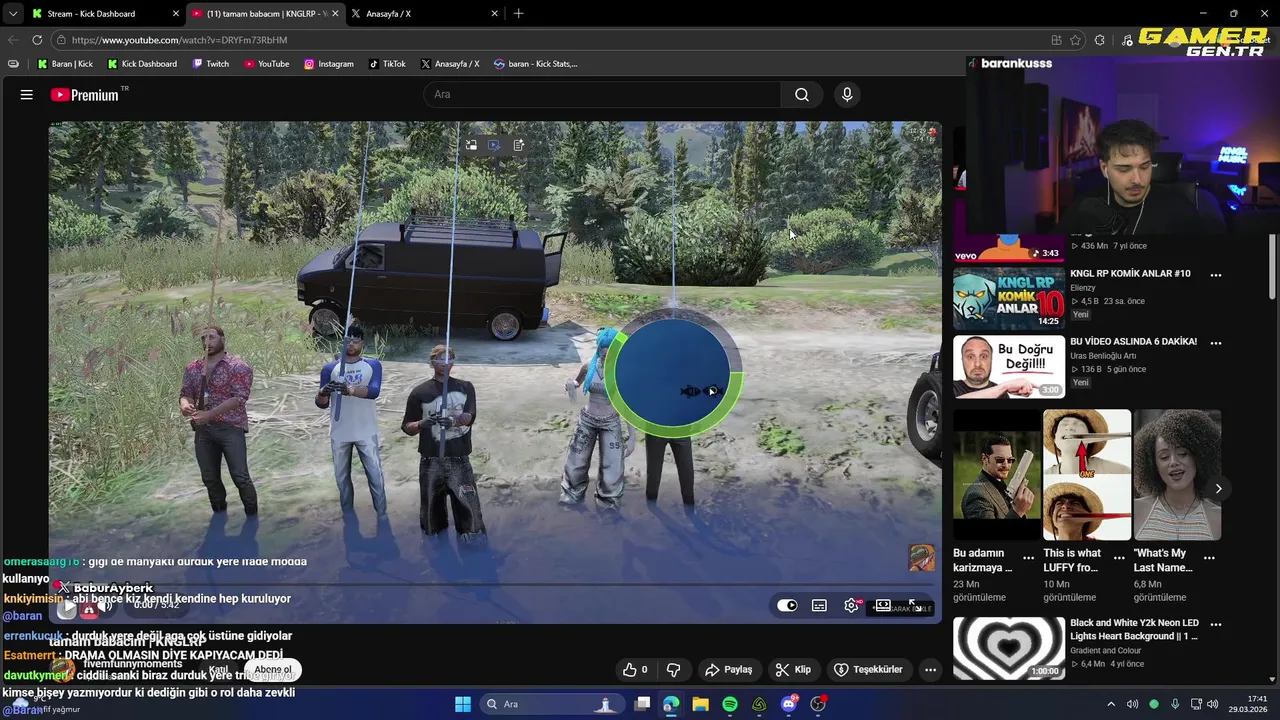
Task: Open TikTok bookmark
Action: (387, 64)
